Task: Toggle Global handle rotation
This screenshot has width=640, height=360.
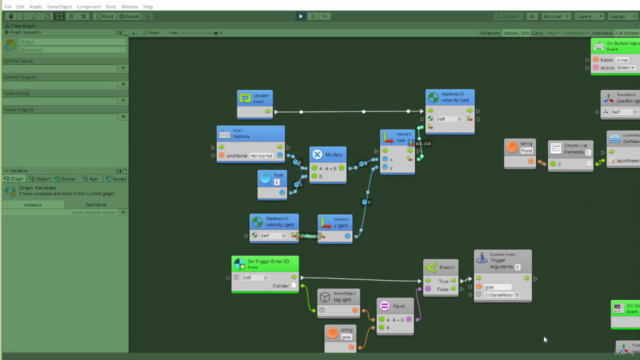Action: [x=129, y=16]
